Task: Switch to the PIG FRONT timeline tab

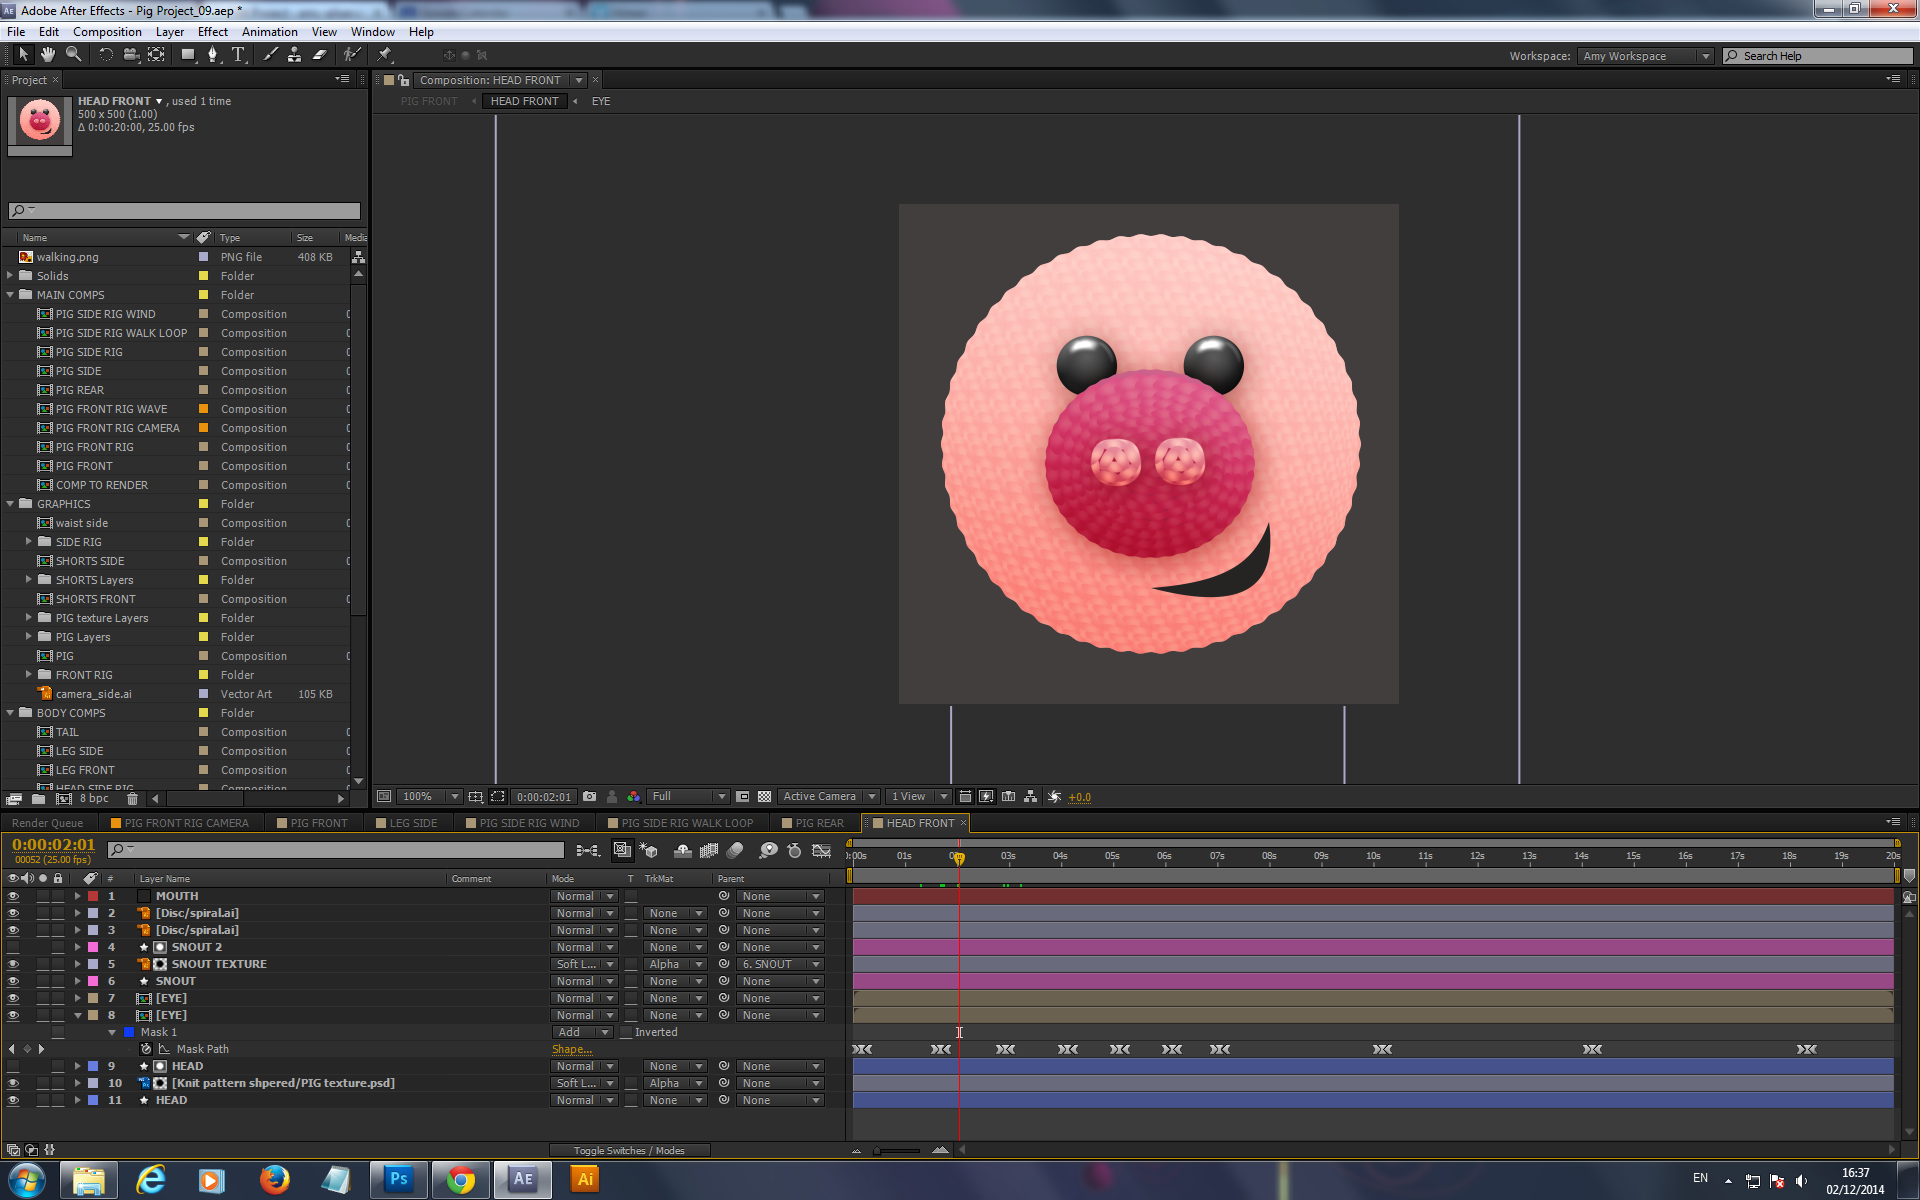Action: point(318,823)
